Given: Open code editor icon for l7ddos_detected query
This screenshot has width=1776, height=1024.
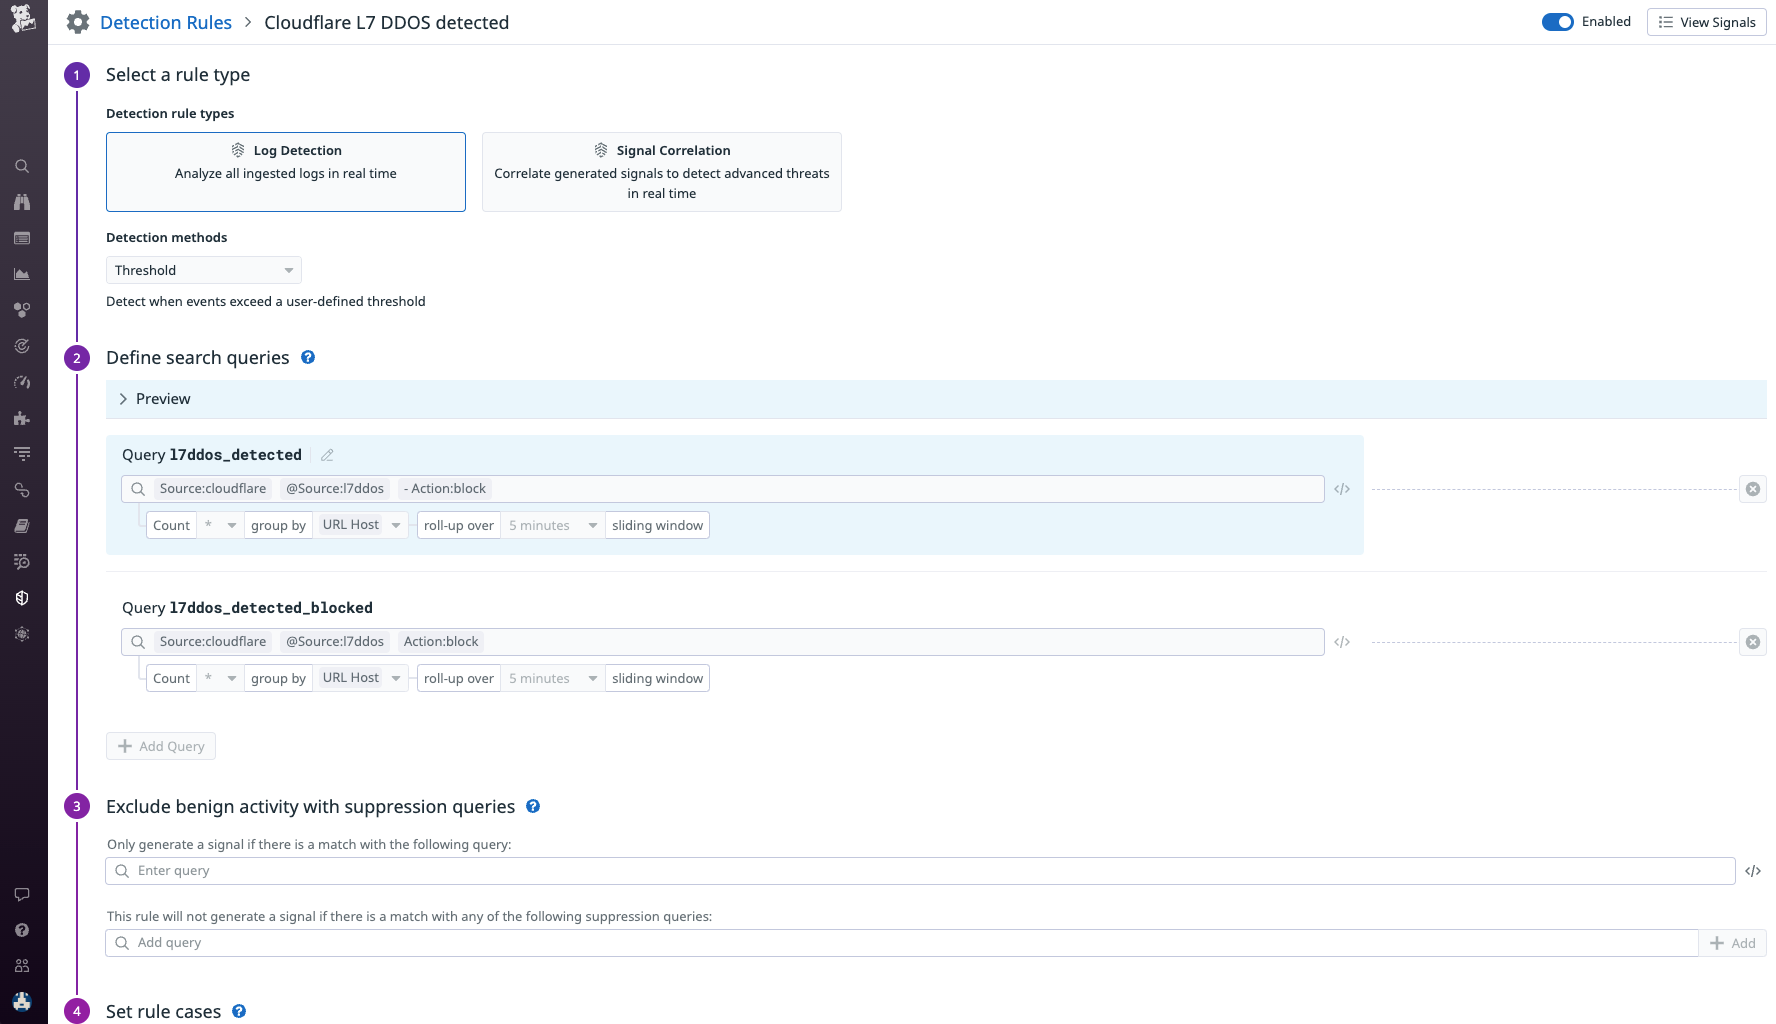Looking at the screenshot, I should 1342,489.
